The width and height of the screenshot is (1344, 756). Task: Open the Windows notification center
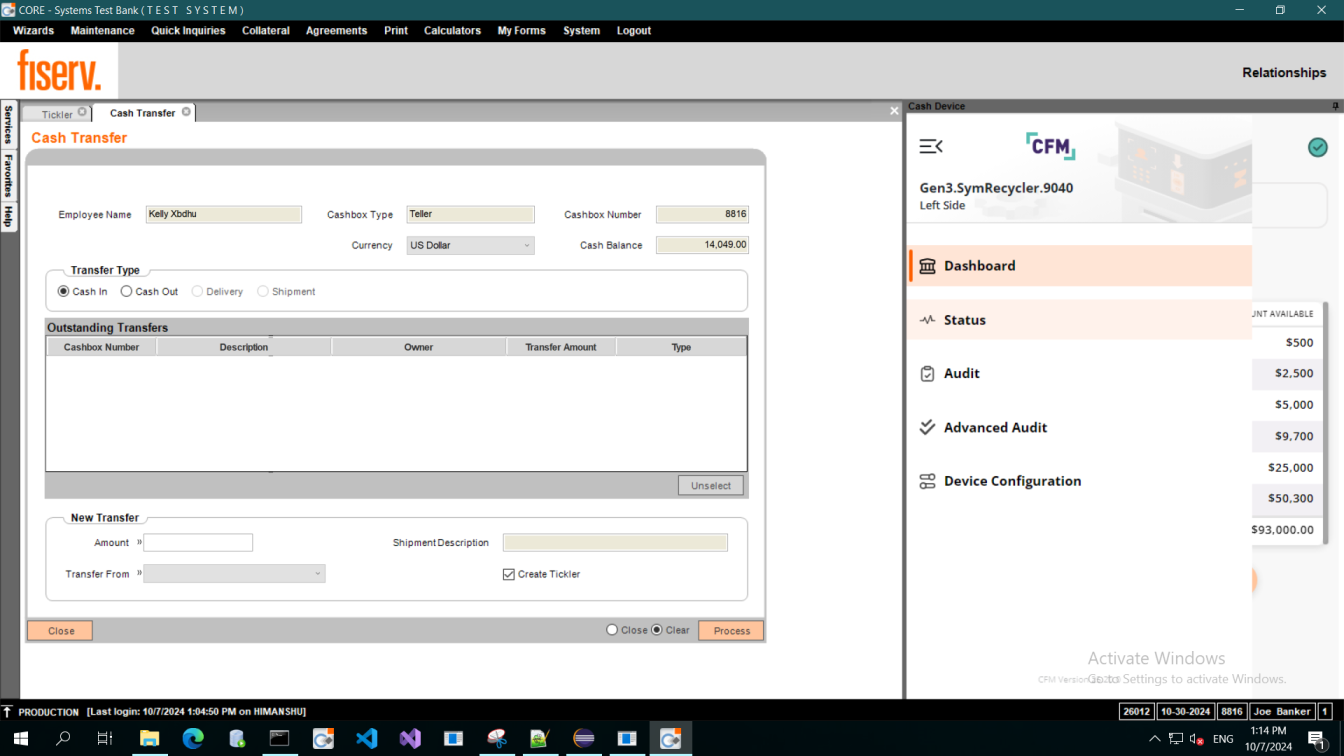pos(1316,739)
